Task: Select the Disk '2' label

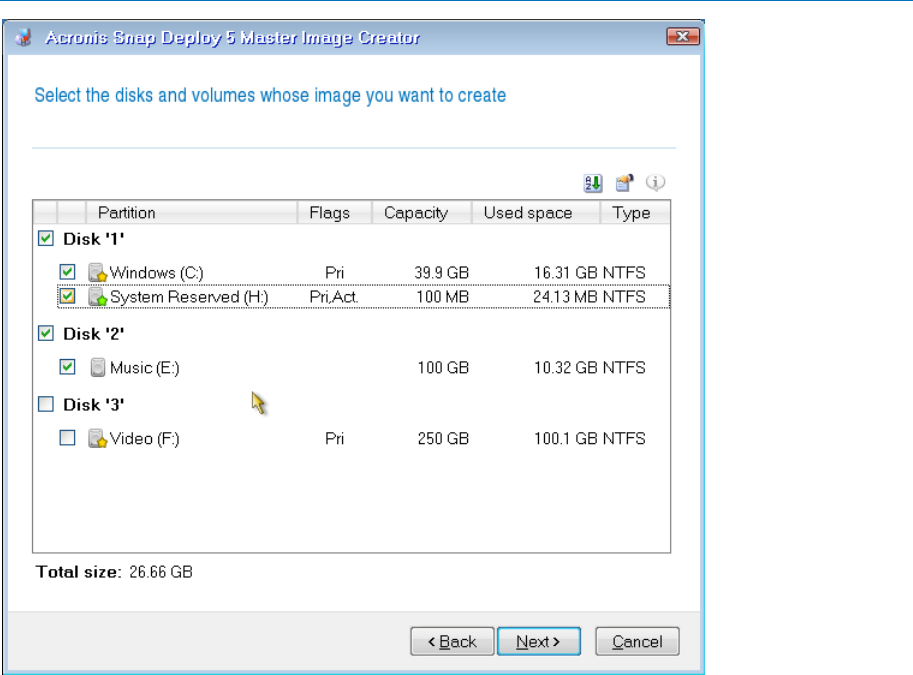Action: (x=94, y=334)
